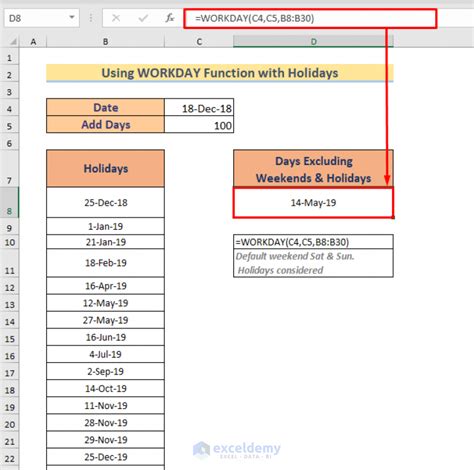Click the Enter checkmark icon in formula bar

pyautogui.click(x=143, y=18)
